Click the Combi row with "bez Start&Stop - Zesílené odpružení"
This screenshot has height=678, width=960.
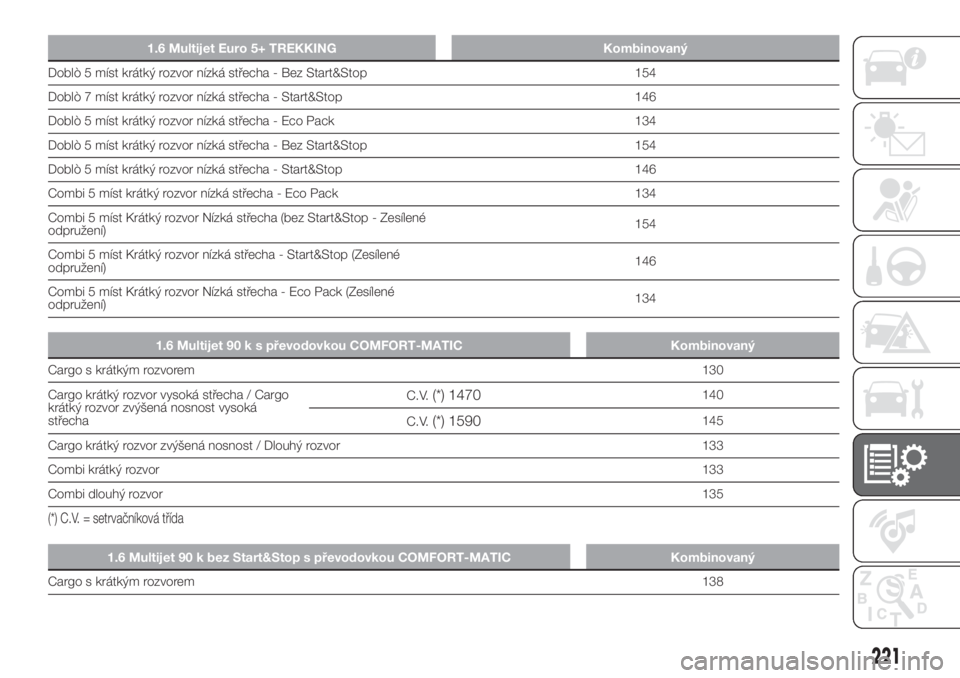[x=443, y=224]
